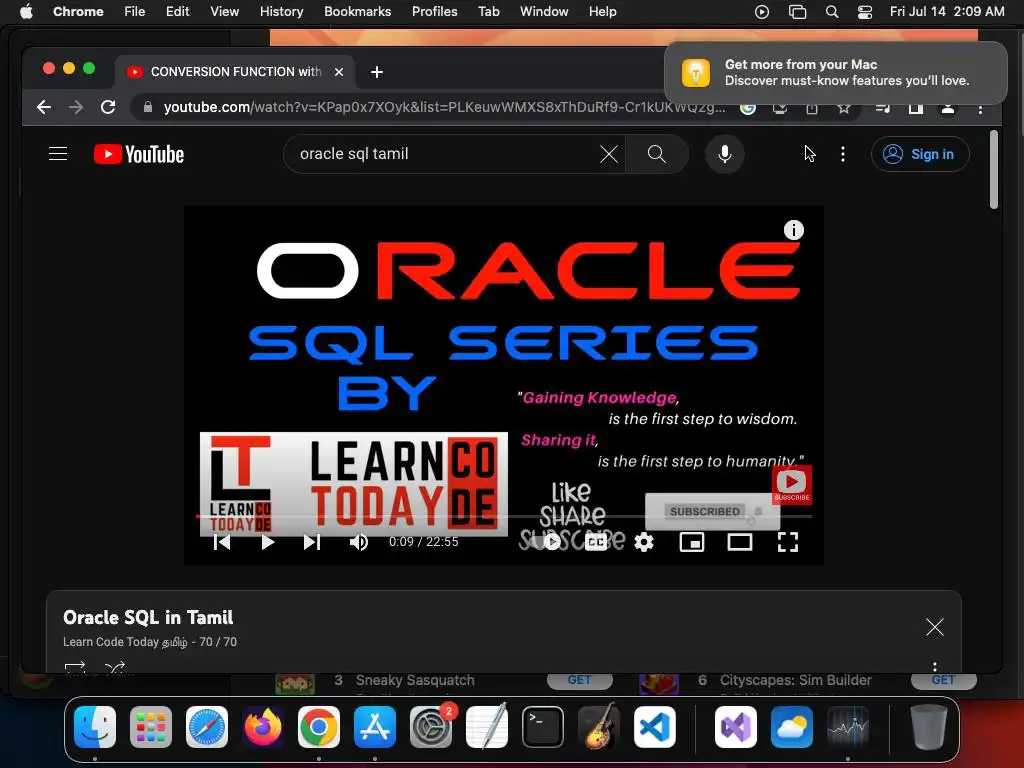1024x768 pixels.
Task: Open the Trash in the Dock
Action: [x=929, y=727]
